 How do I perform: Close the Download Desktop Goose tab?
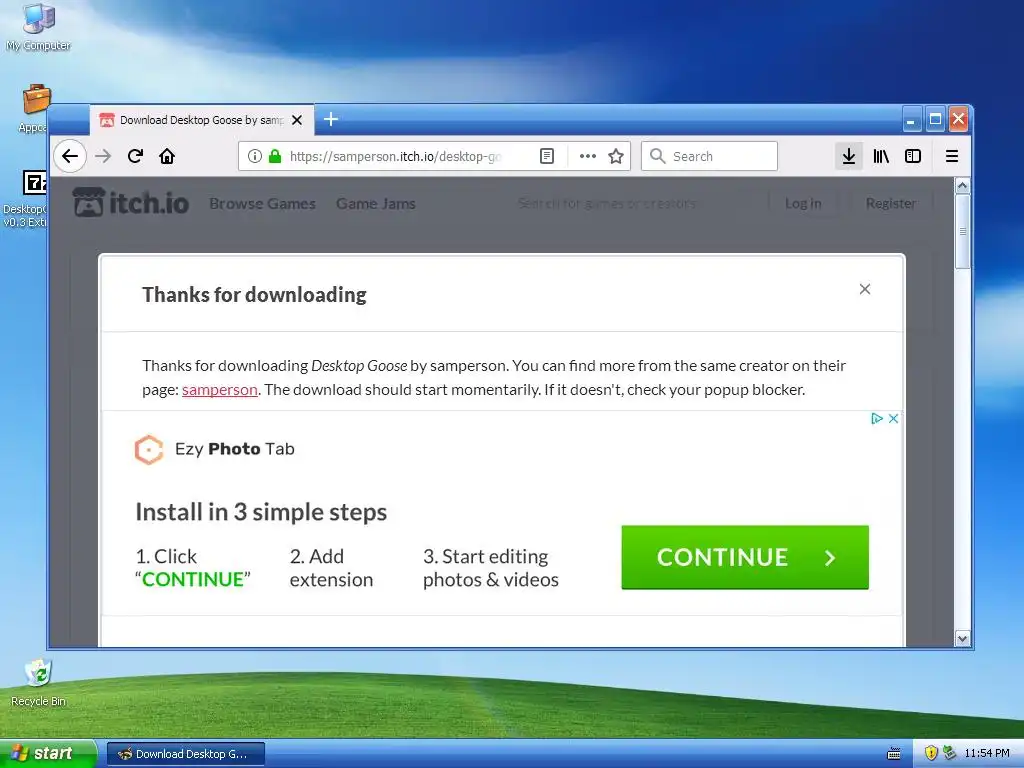click(296, 120)
